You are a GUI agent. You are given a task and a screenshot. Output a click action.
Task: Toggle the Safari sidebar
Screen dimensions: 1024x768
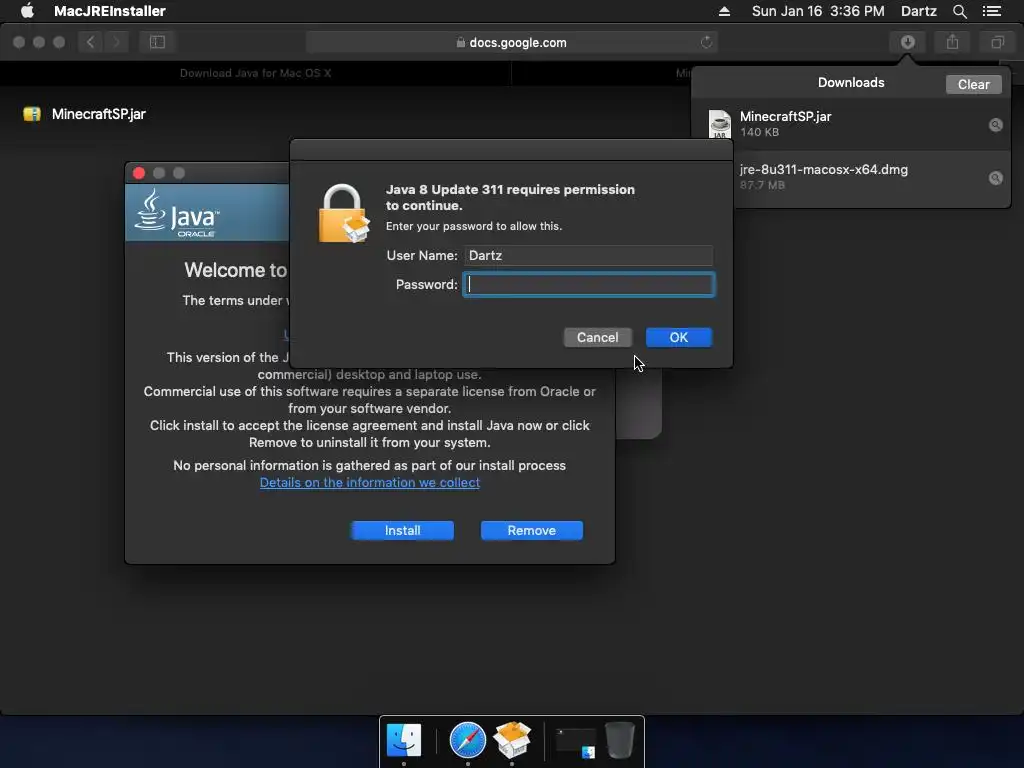pyautogui.click(x=157, y=42)
